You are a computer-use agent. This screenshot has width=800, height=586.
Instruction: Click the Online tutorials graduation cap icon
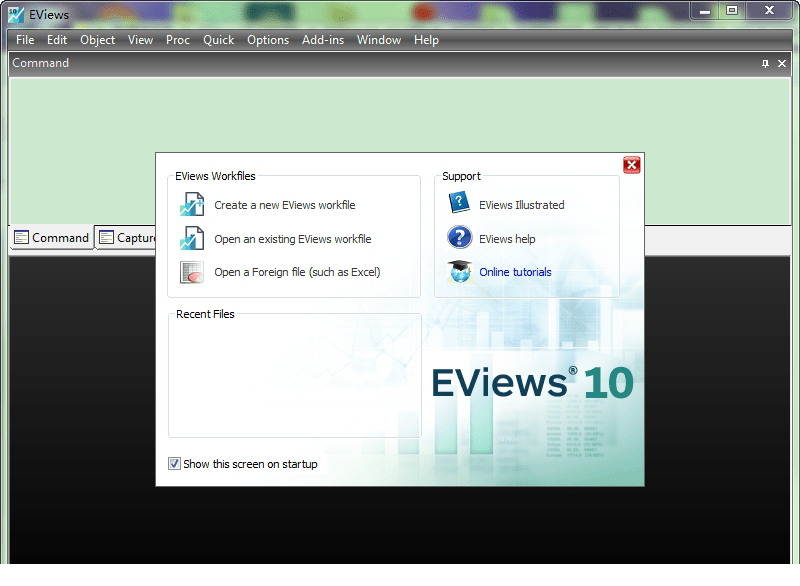[x=459, y=271]
